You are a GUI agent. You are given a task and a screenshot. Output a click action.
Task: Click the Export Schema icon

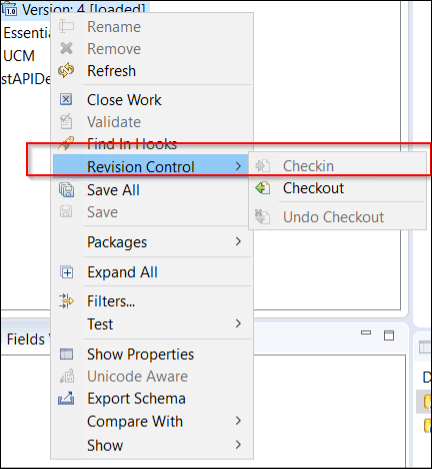click(x=66, y=398)
